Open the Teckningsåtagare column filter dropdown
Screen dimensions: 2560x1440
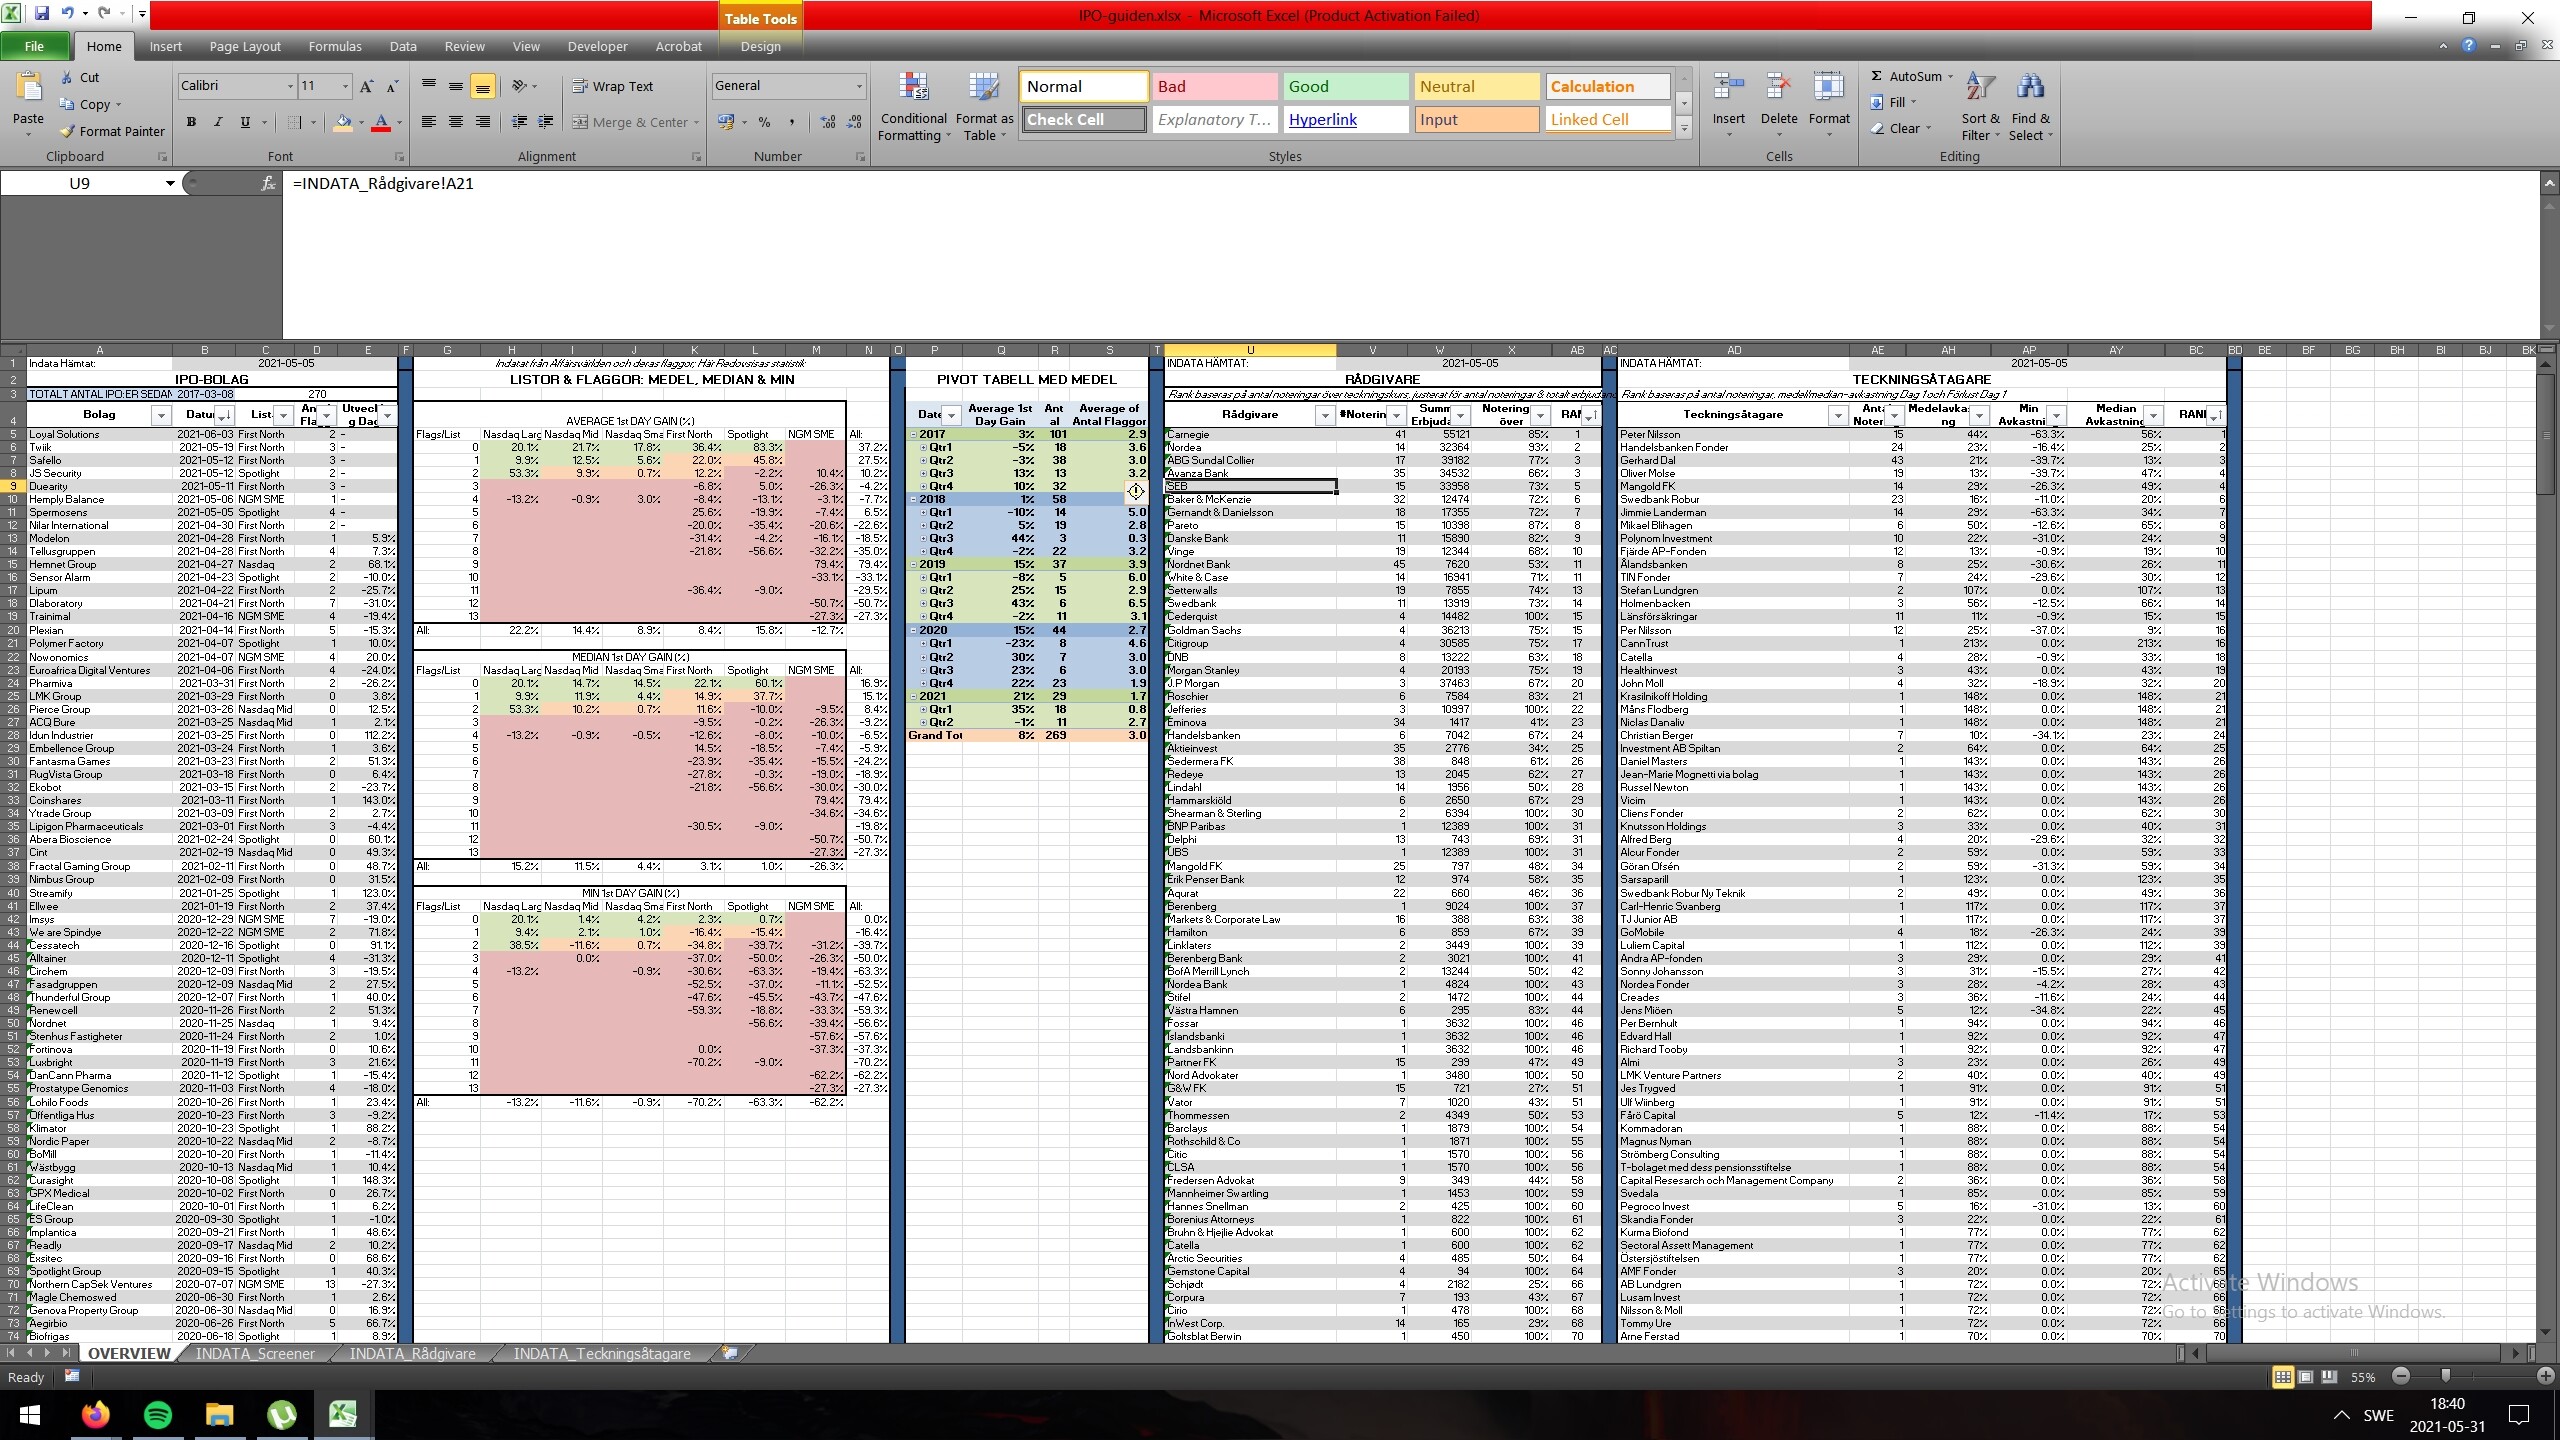[x=1837, y=415]
